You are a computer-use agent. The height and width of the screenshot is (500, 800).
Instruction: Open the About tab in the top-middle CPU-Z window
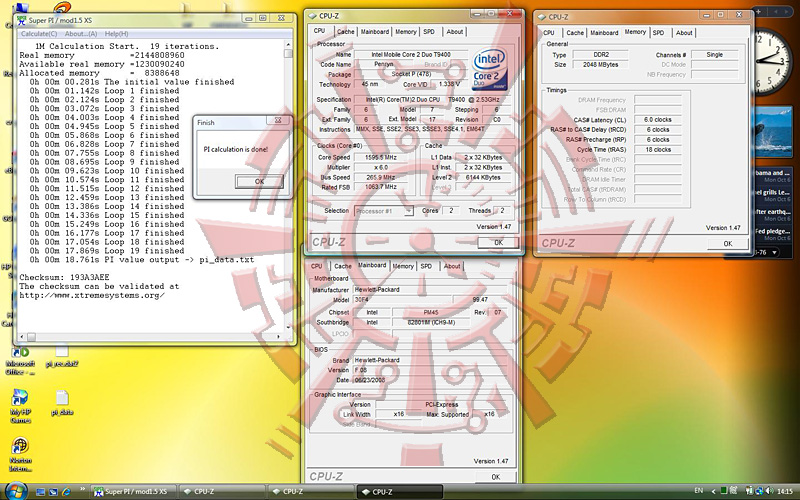pos(455,32)
